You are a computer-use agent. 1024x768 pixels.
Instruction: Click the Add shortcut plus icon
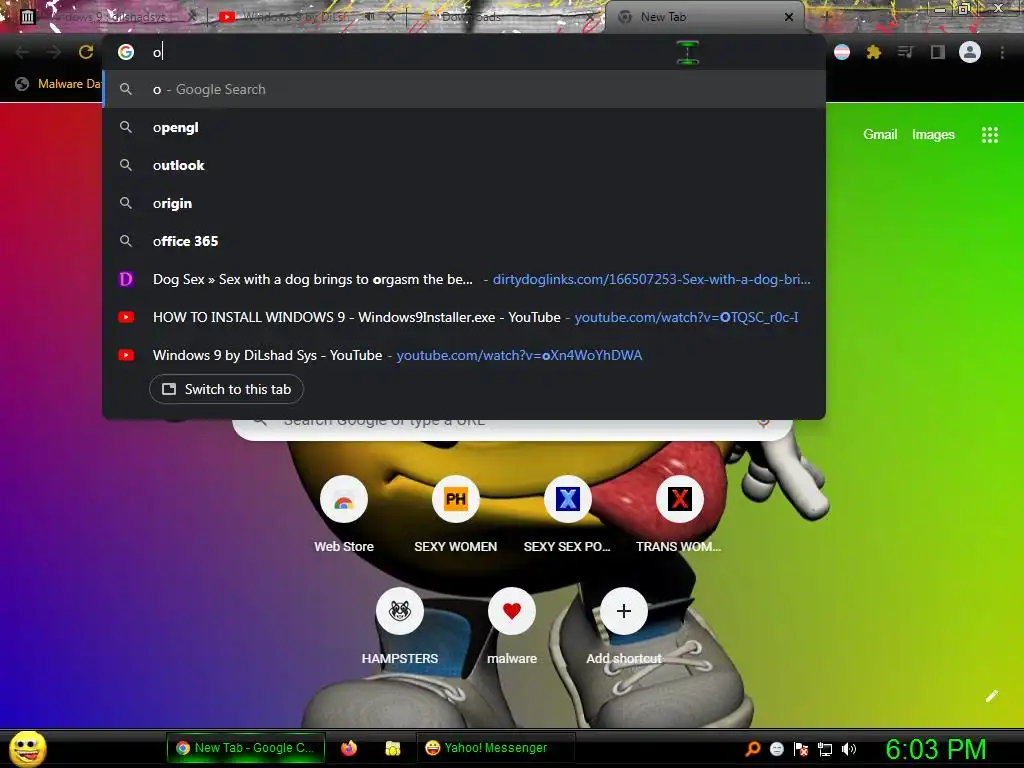pyautogui.click(x=624, y=611)
